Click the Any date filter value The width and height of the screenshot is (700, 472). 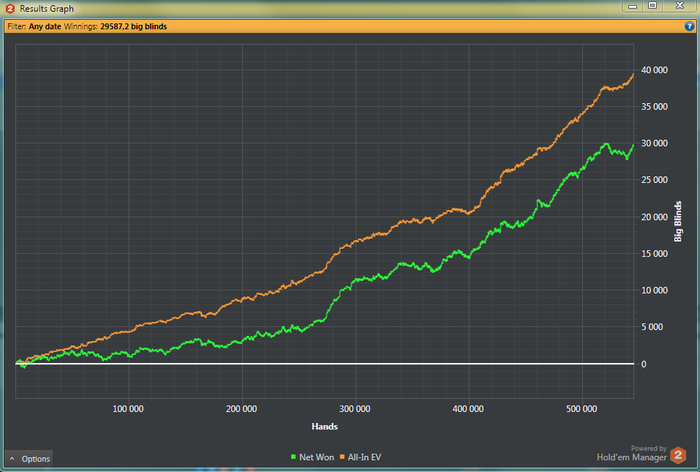tap(45, 26)
